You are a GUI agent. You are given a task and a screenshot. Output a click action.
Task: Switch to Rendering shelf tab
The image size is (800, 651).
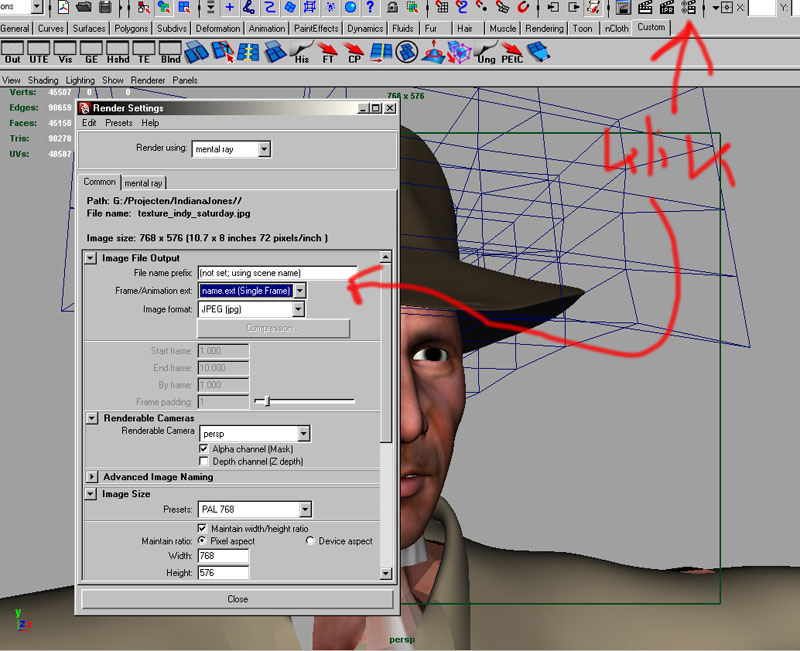[x=544, y=29]
